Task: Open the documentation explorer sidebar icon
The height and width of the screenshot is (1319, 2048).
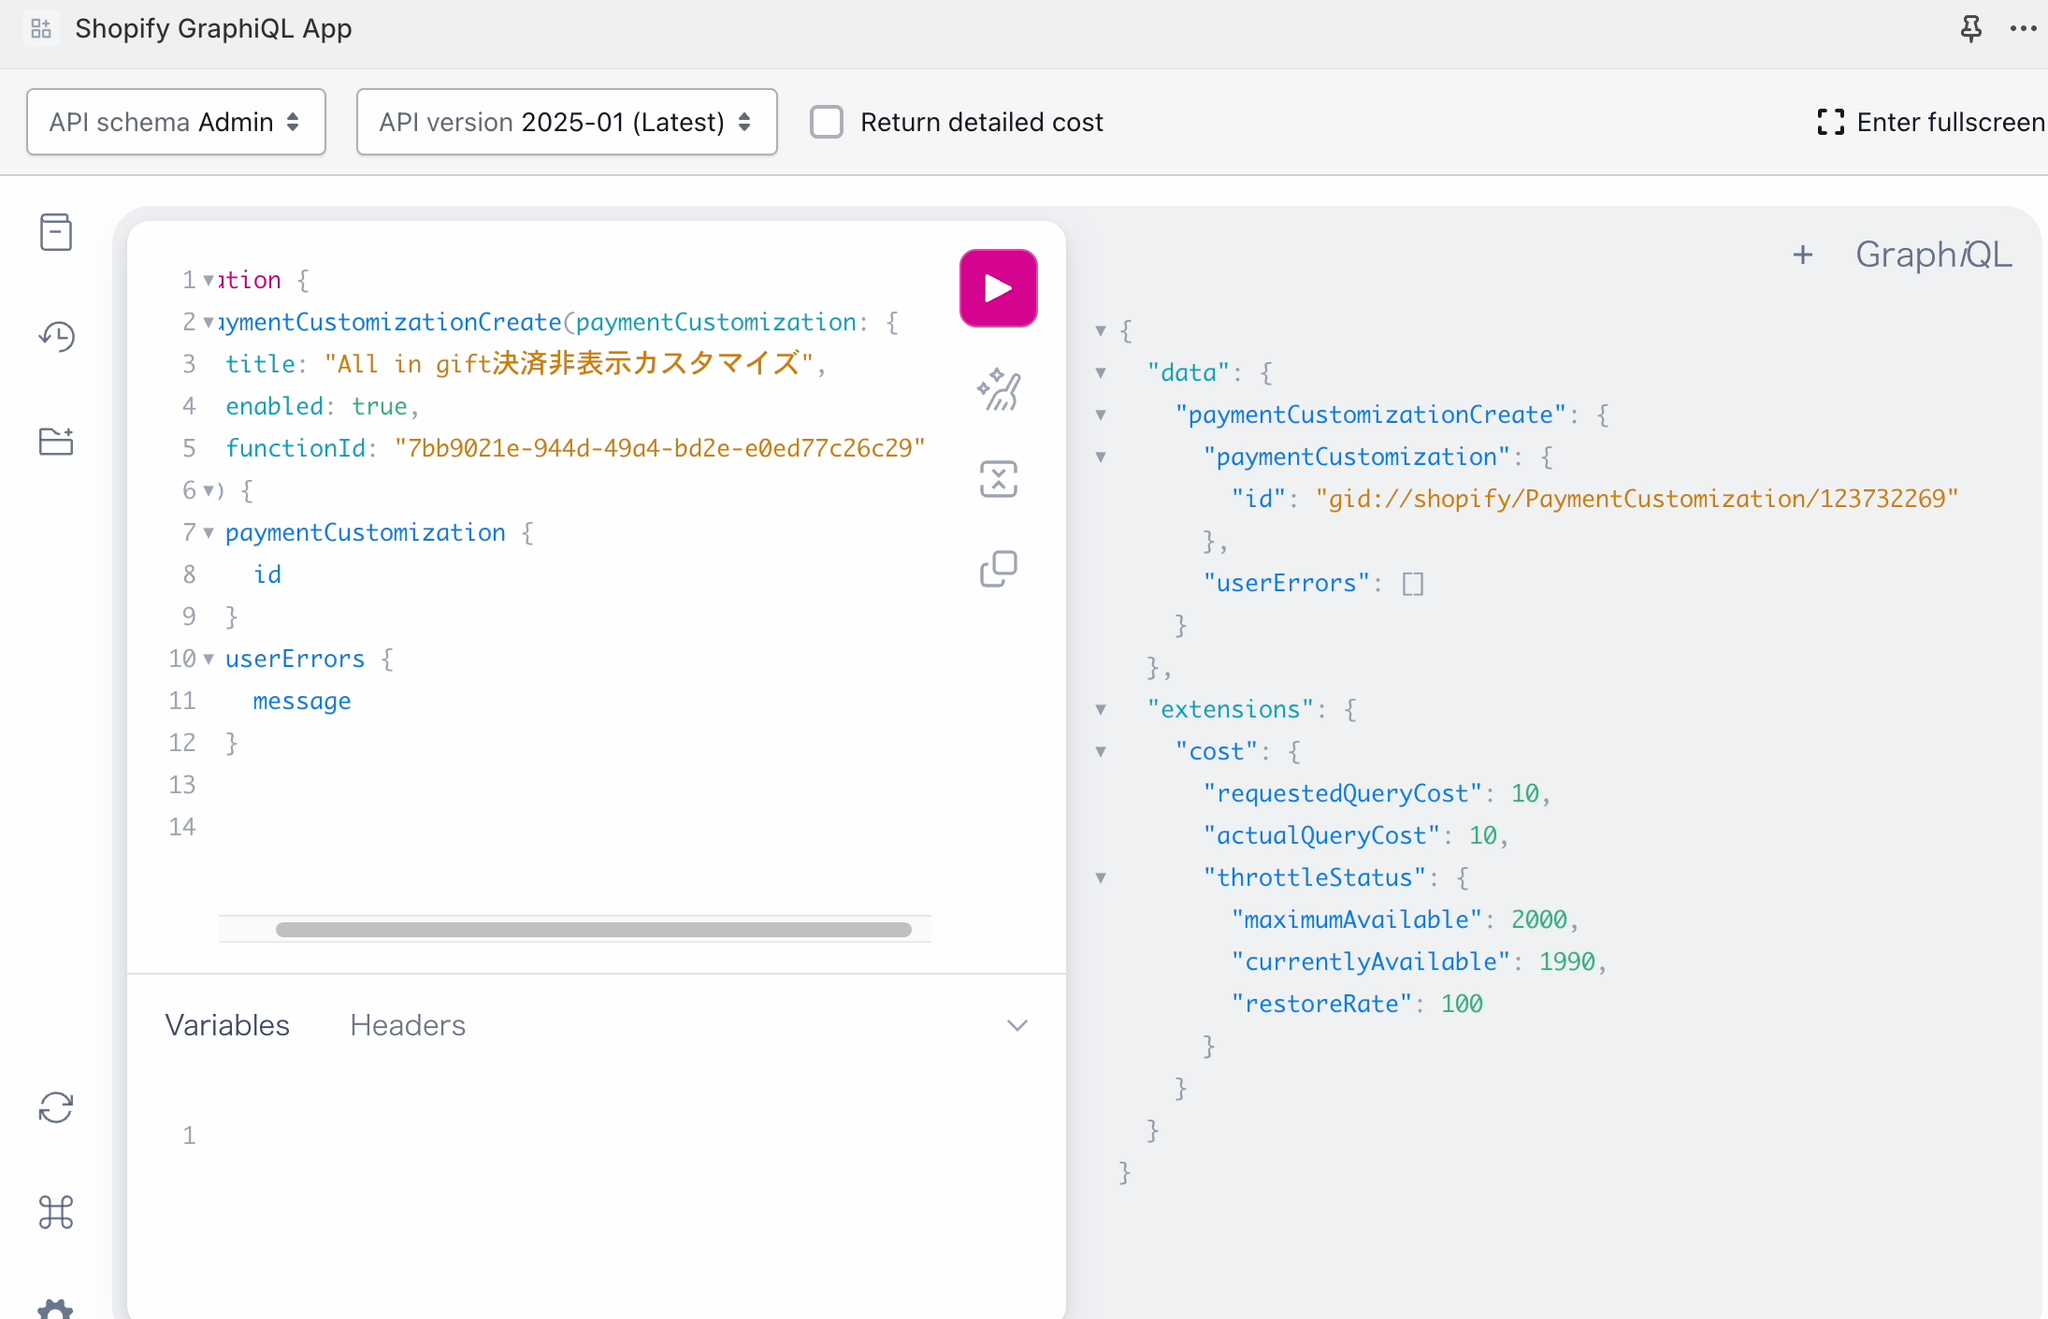Action: tap(56, 232)
